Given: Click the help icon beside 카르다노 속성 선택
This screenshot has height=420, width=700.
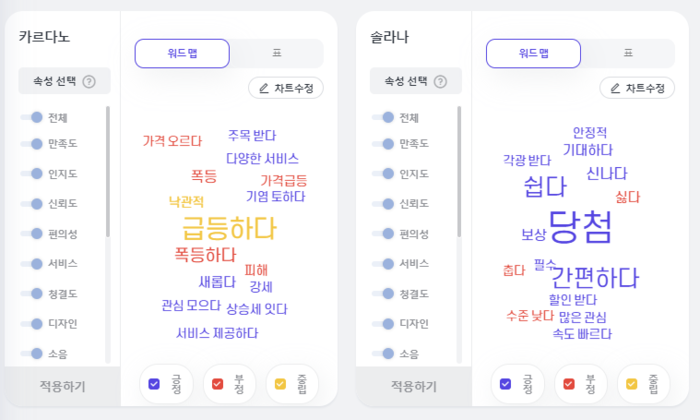Looking at the screenshot, I should 89,82.
